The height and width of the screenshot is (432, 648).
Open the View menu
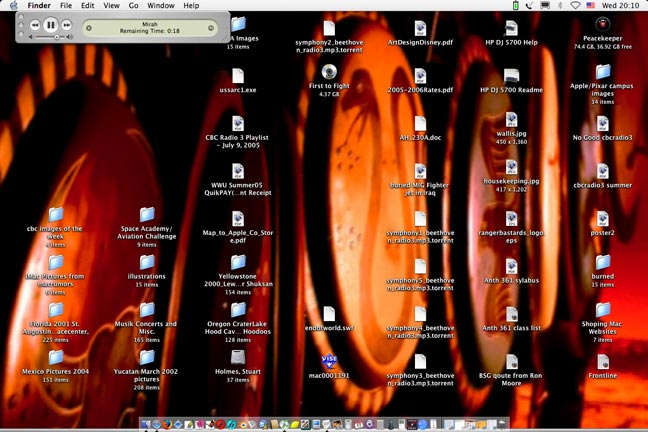click(x=111, y=5)
